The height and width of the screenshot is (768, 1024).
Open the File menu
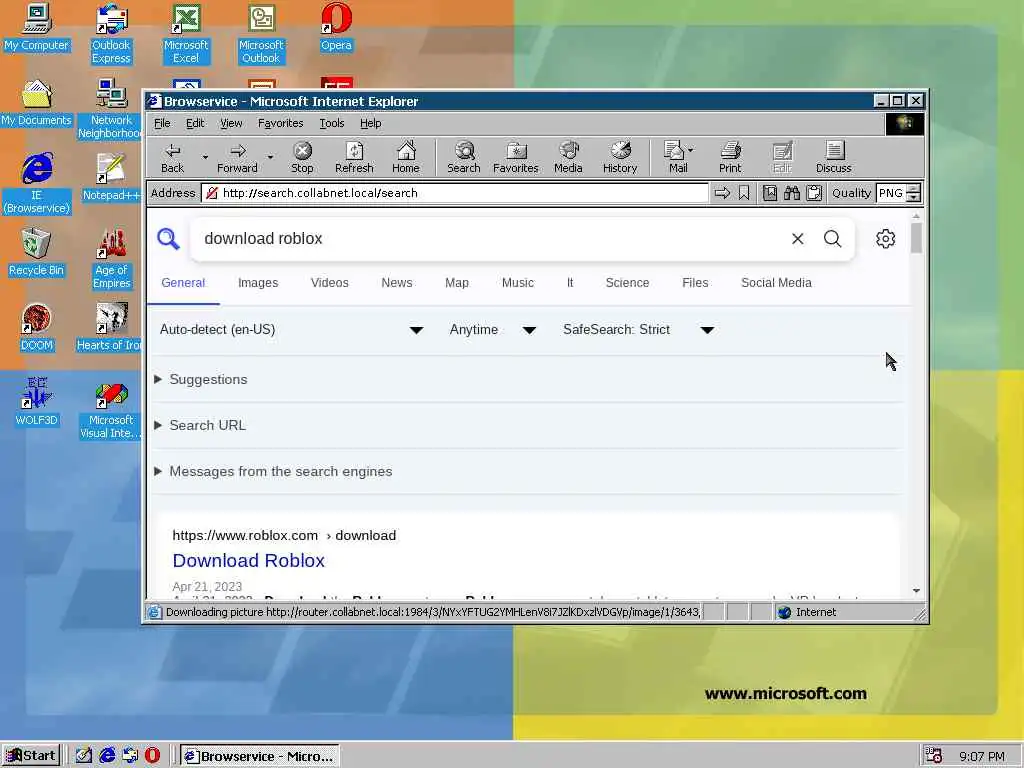coord(162,123)
